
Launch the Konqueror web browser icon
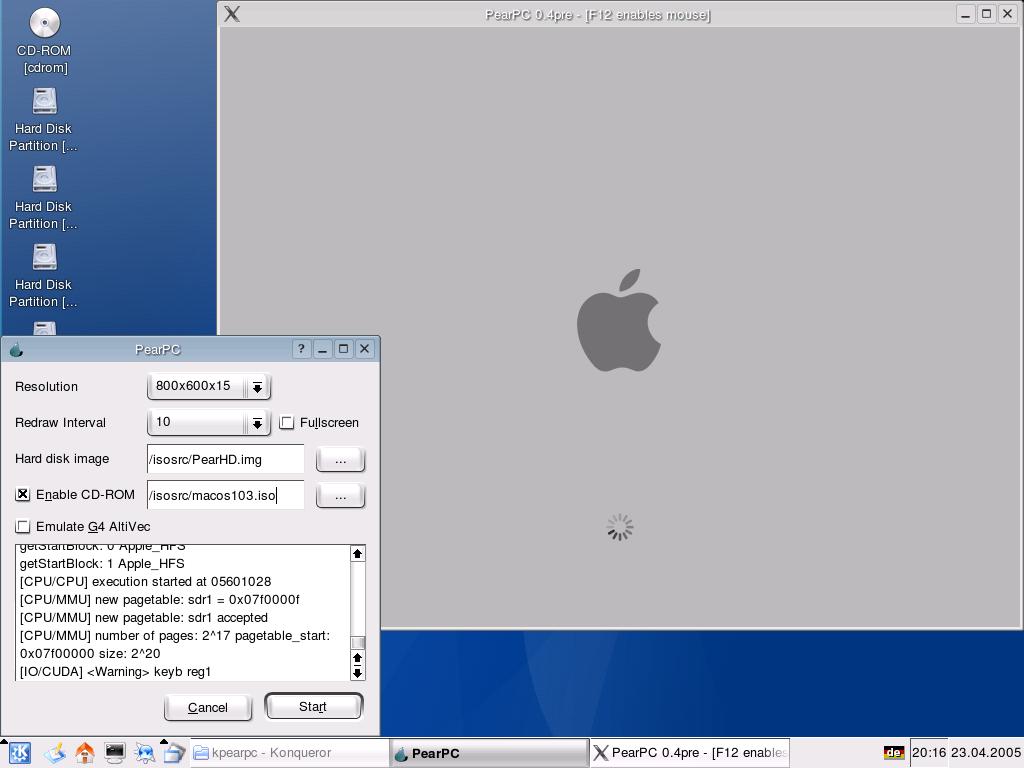[145, 753]
